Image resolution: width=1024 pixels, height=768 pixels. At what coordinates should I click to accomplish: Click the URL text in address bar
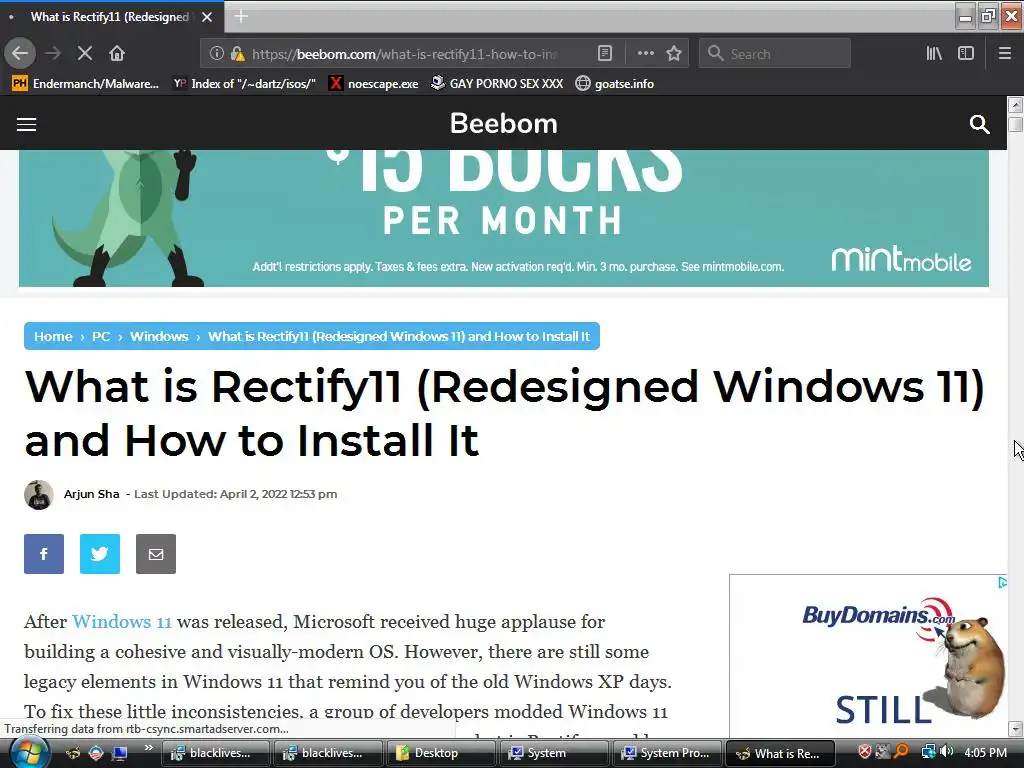[x=405, y=54]
